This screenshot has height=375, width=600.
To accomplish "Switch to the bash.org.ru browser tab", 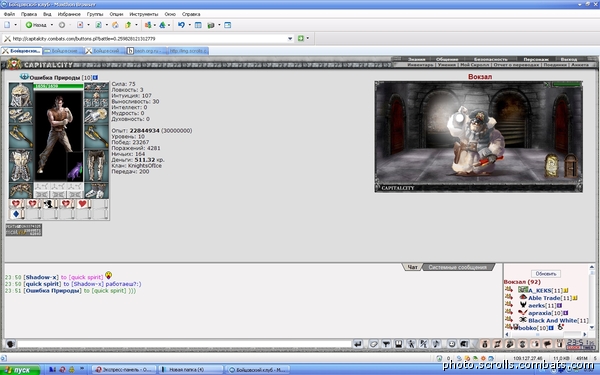I will tap(147, 51).
